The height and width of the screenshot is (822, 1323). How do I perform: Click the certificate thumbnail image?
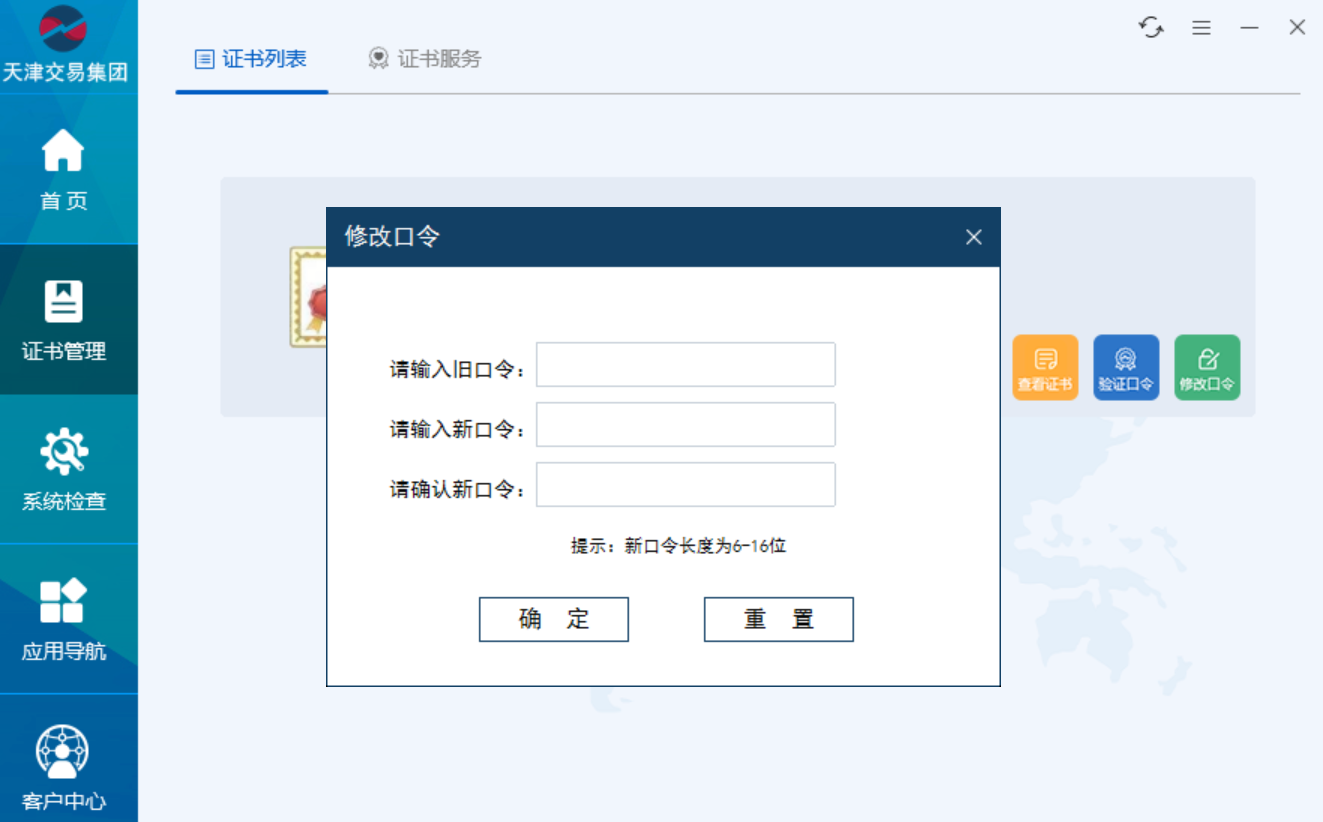307,297
